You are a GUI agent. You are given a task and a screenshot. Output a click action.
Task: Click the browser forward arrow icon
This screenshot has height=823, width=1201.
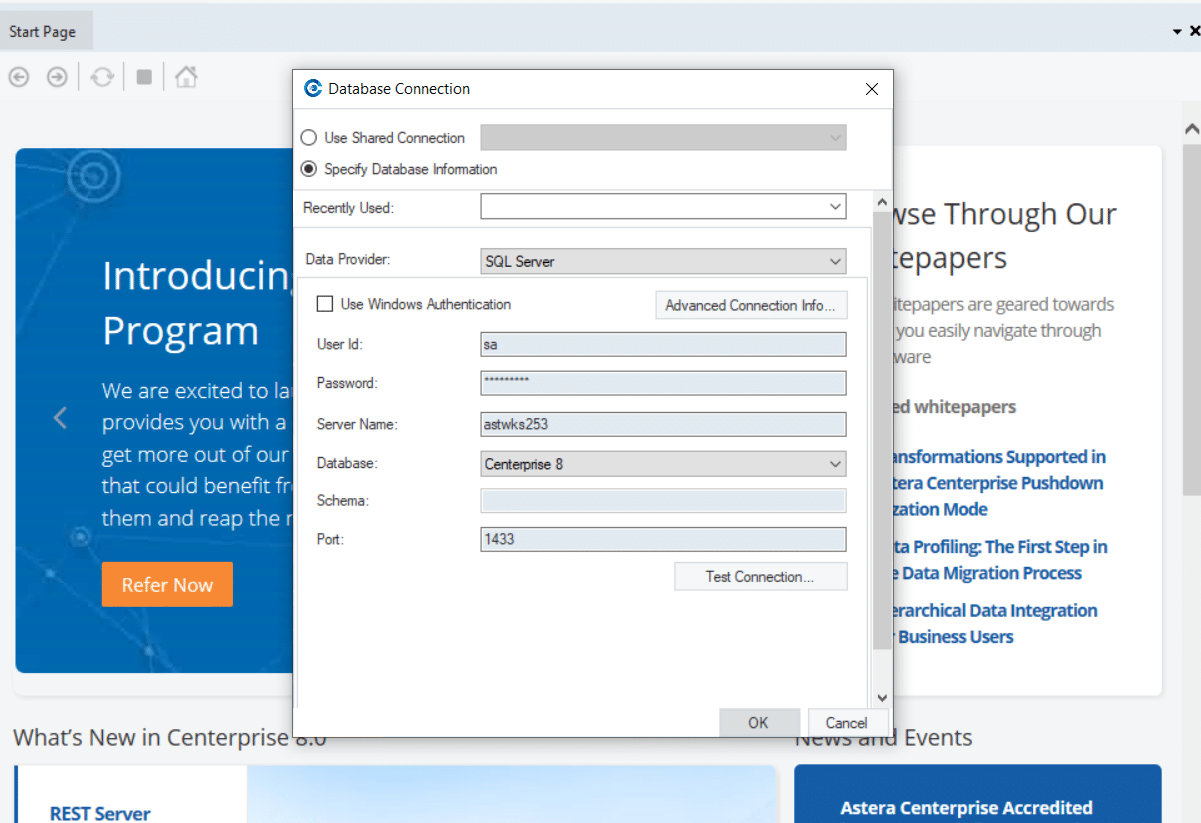tap(58, 77)
